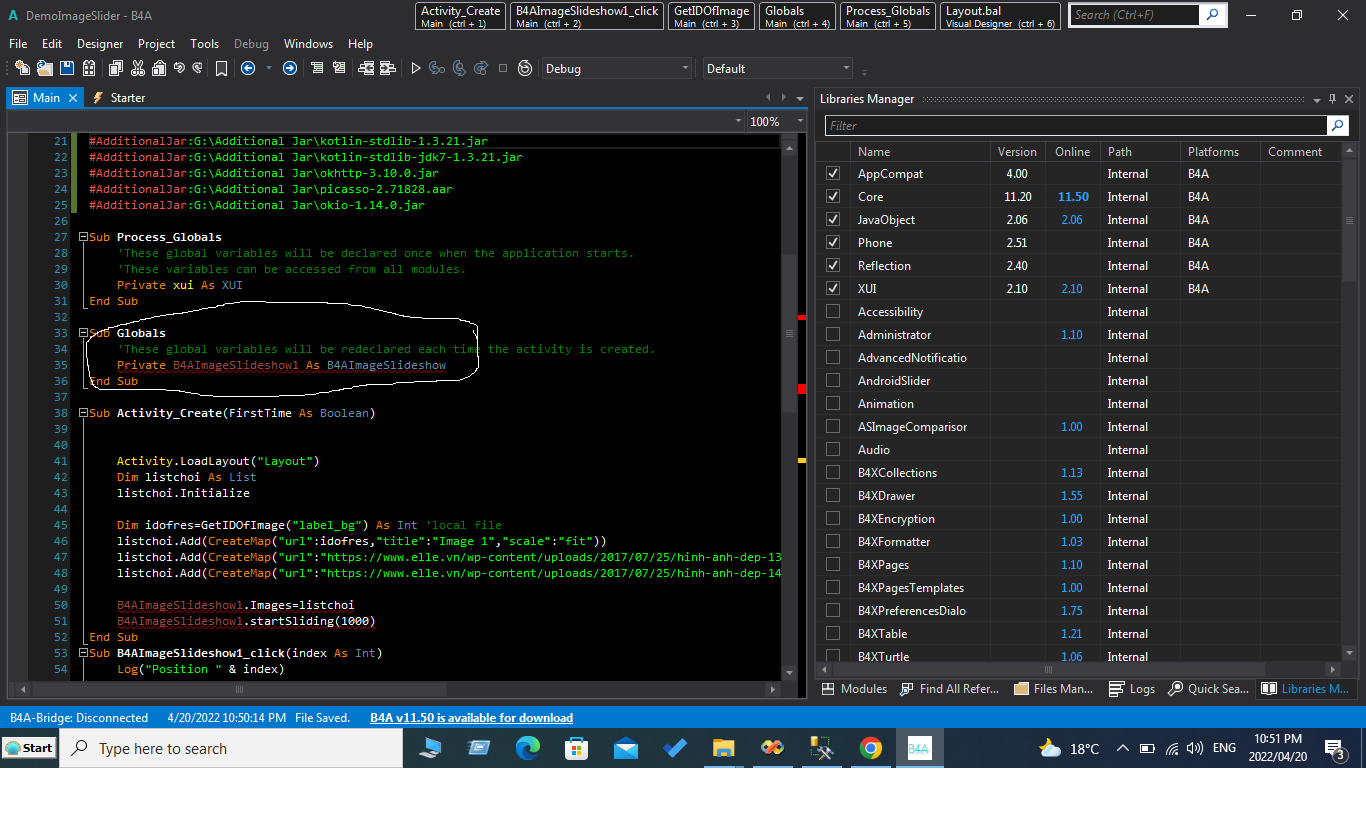Screen dimensions: 1366x816
Task: Jump to Activity_Create quick navigation button
Action: click(460, 16)
